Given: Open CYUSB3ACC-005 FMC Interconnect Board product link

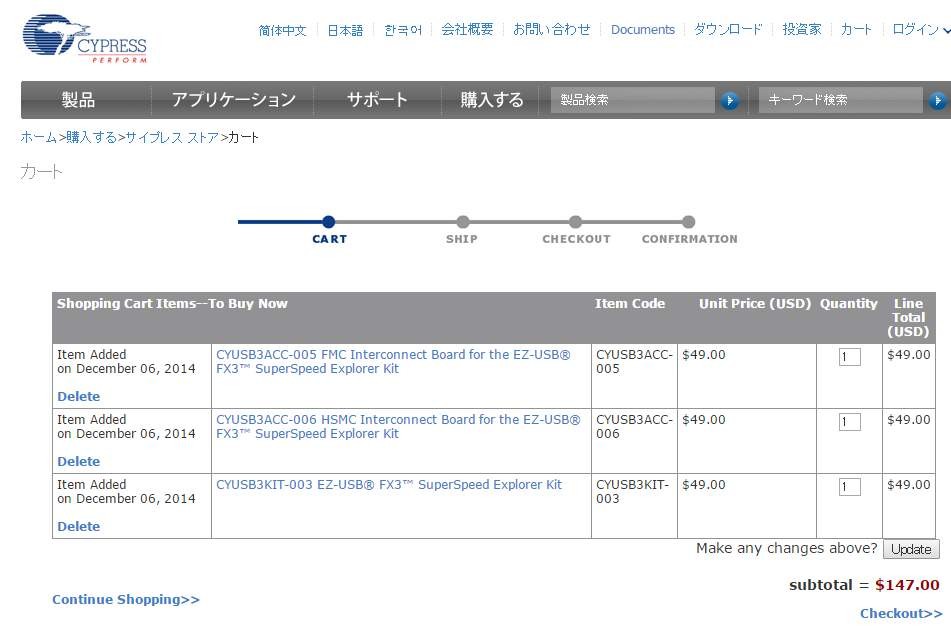Looking at the screenshot, I should [393, 362].
